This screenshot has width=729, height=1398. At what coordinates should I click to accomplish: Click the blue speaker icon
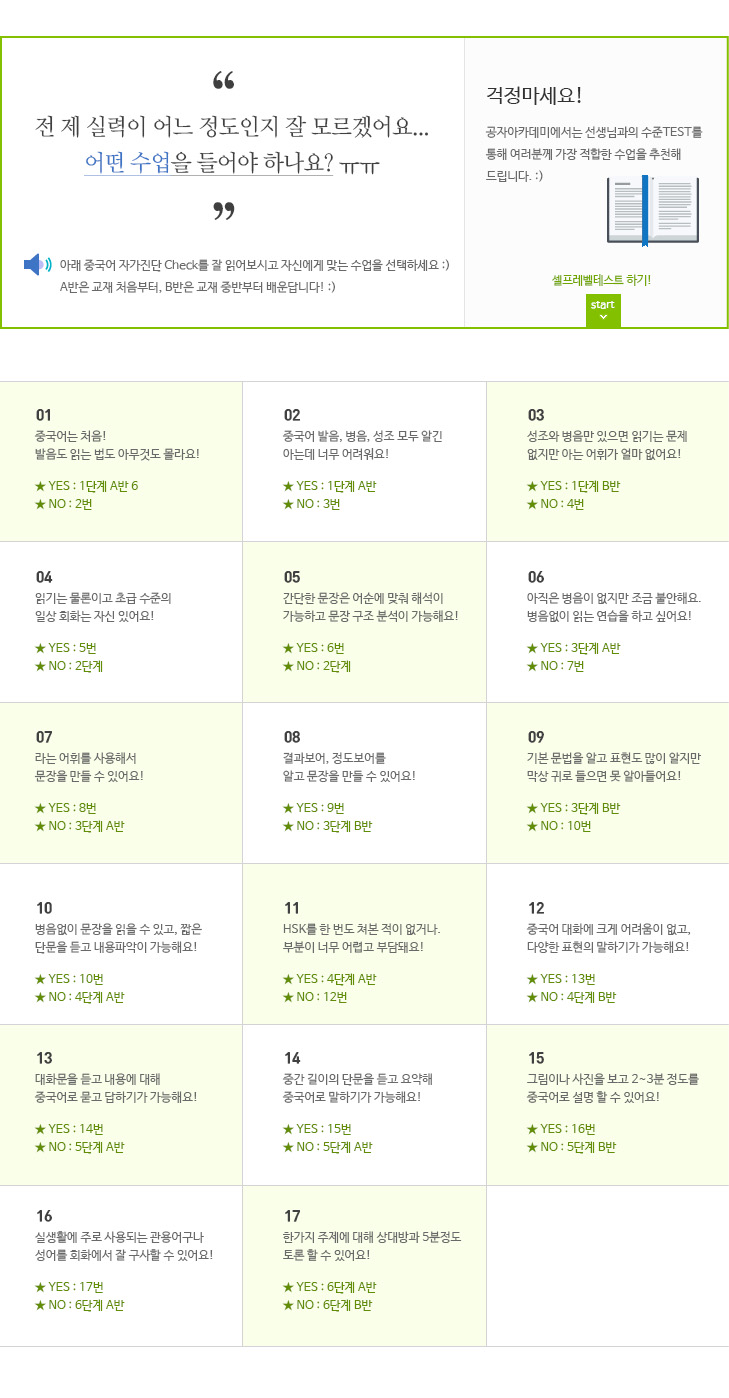coord(37,265)
